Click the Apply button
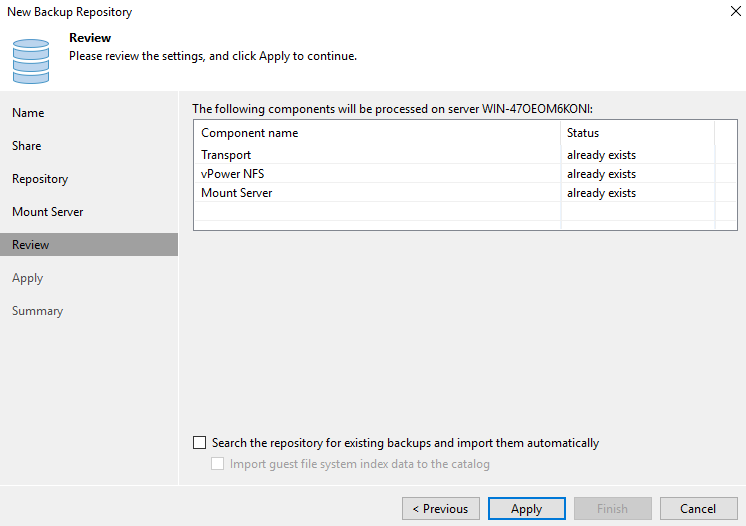Viewport: 746px width, 526px height. (527, 508)
